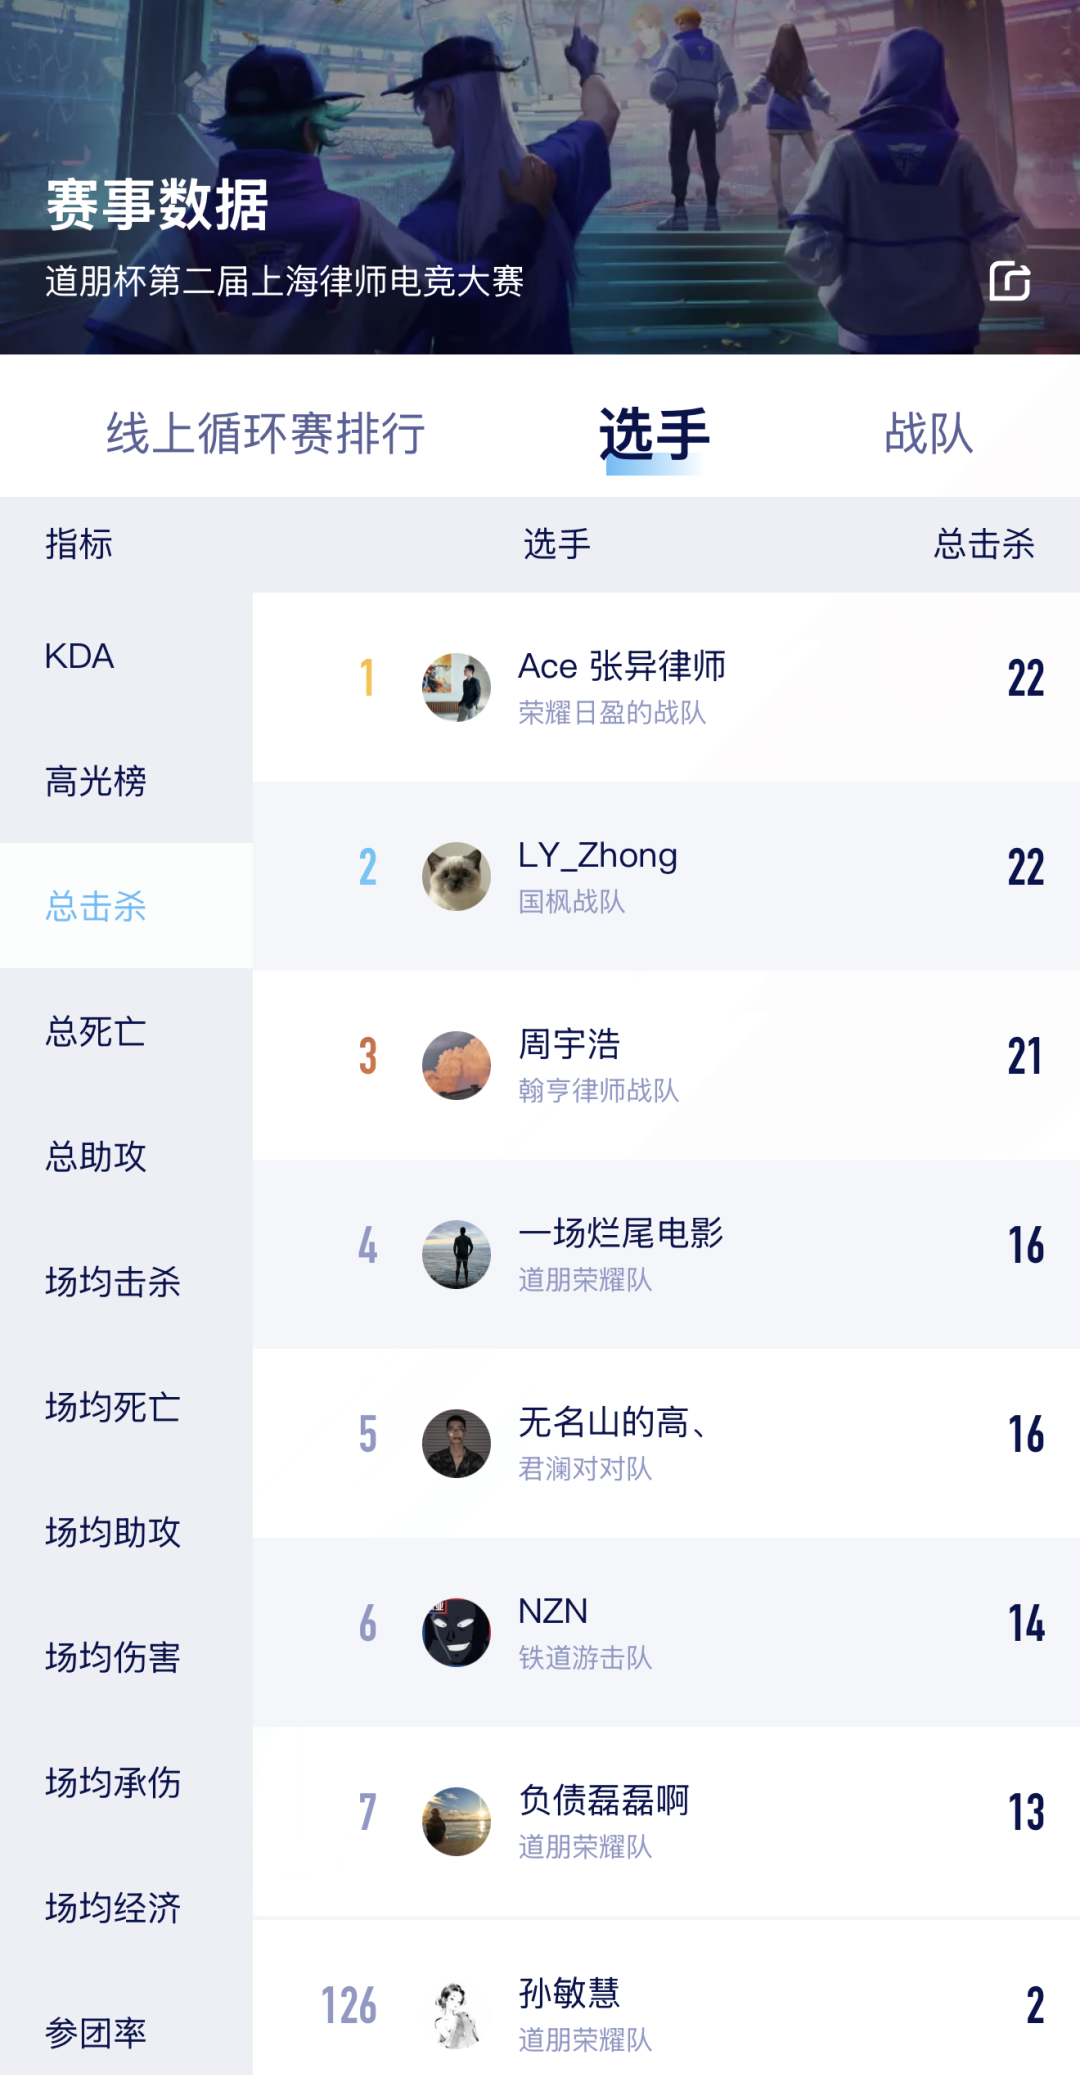Open 一场烂尾电影's profile picture
Screen dimensions: 1080x2075
(456, 1254)
